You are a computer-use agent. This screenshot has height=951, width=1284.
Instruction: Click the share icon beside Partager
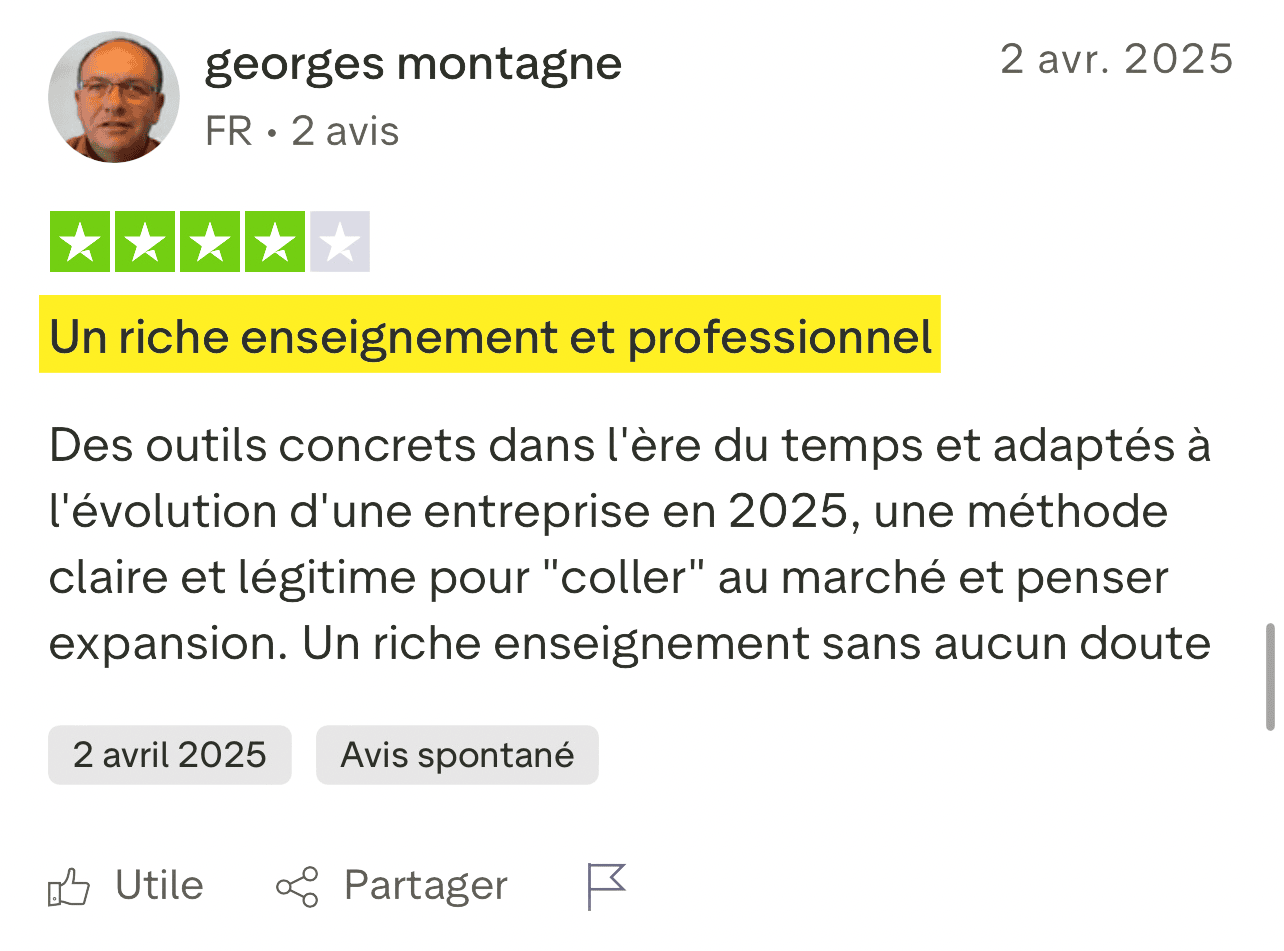(x=297, y=887)
